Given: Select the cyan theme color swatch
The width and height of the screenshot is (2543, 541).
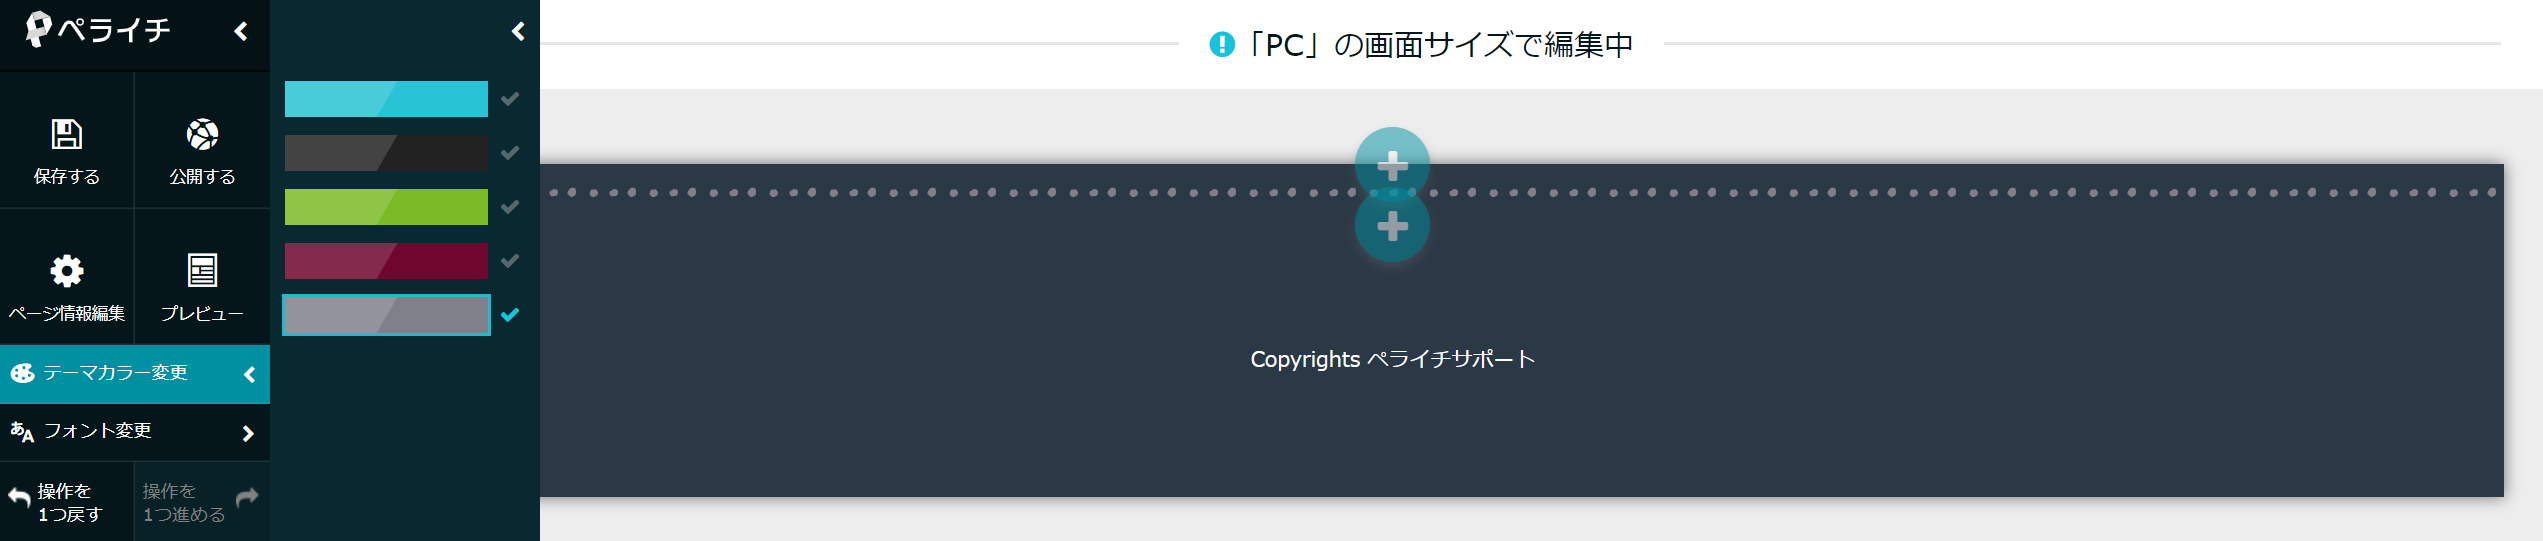Looking at the screenshot, I should click(386, 99).
